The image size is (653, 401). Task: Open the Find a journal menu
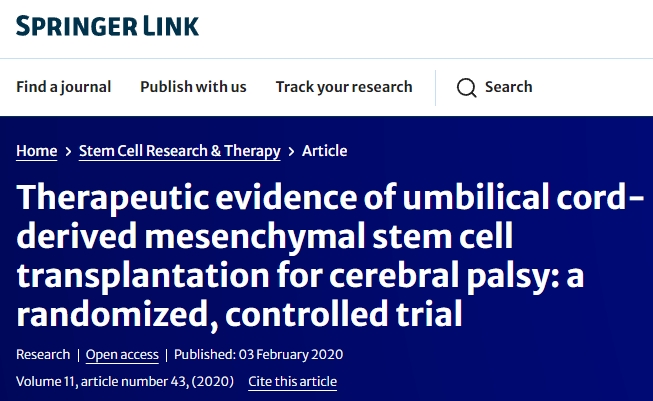(63, 87)
